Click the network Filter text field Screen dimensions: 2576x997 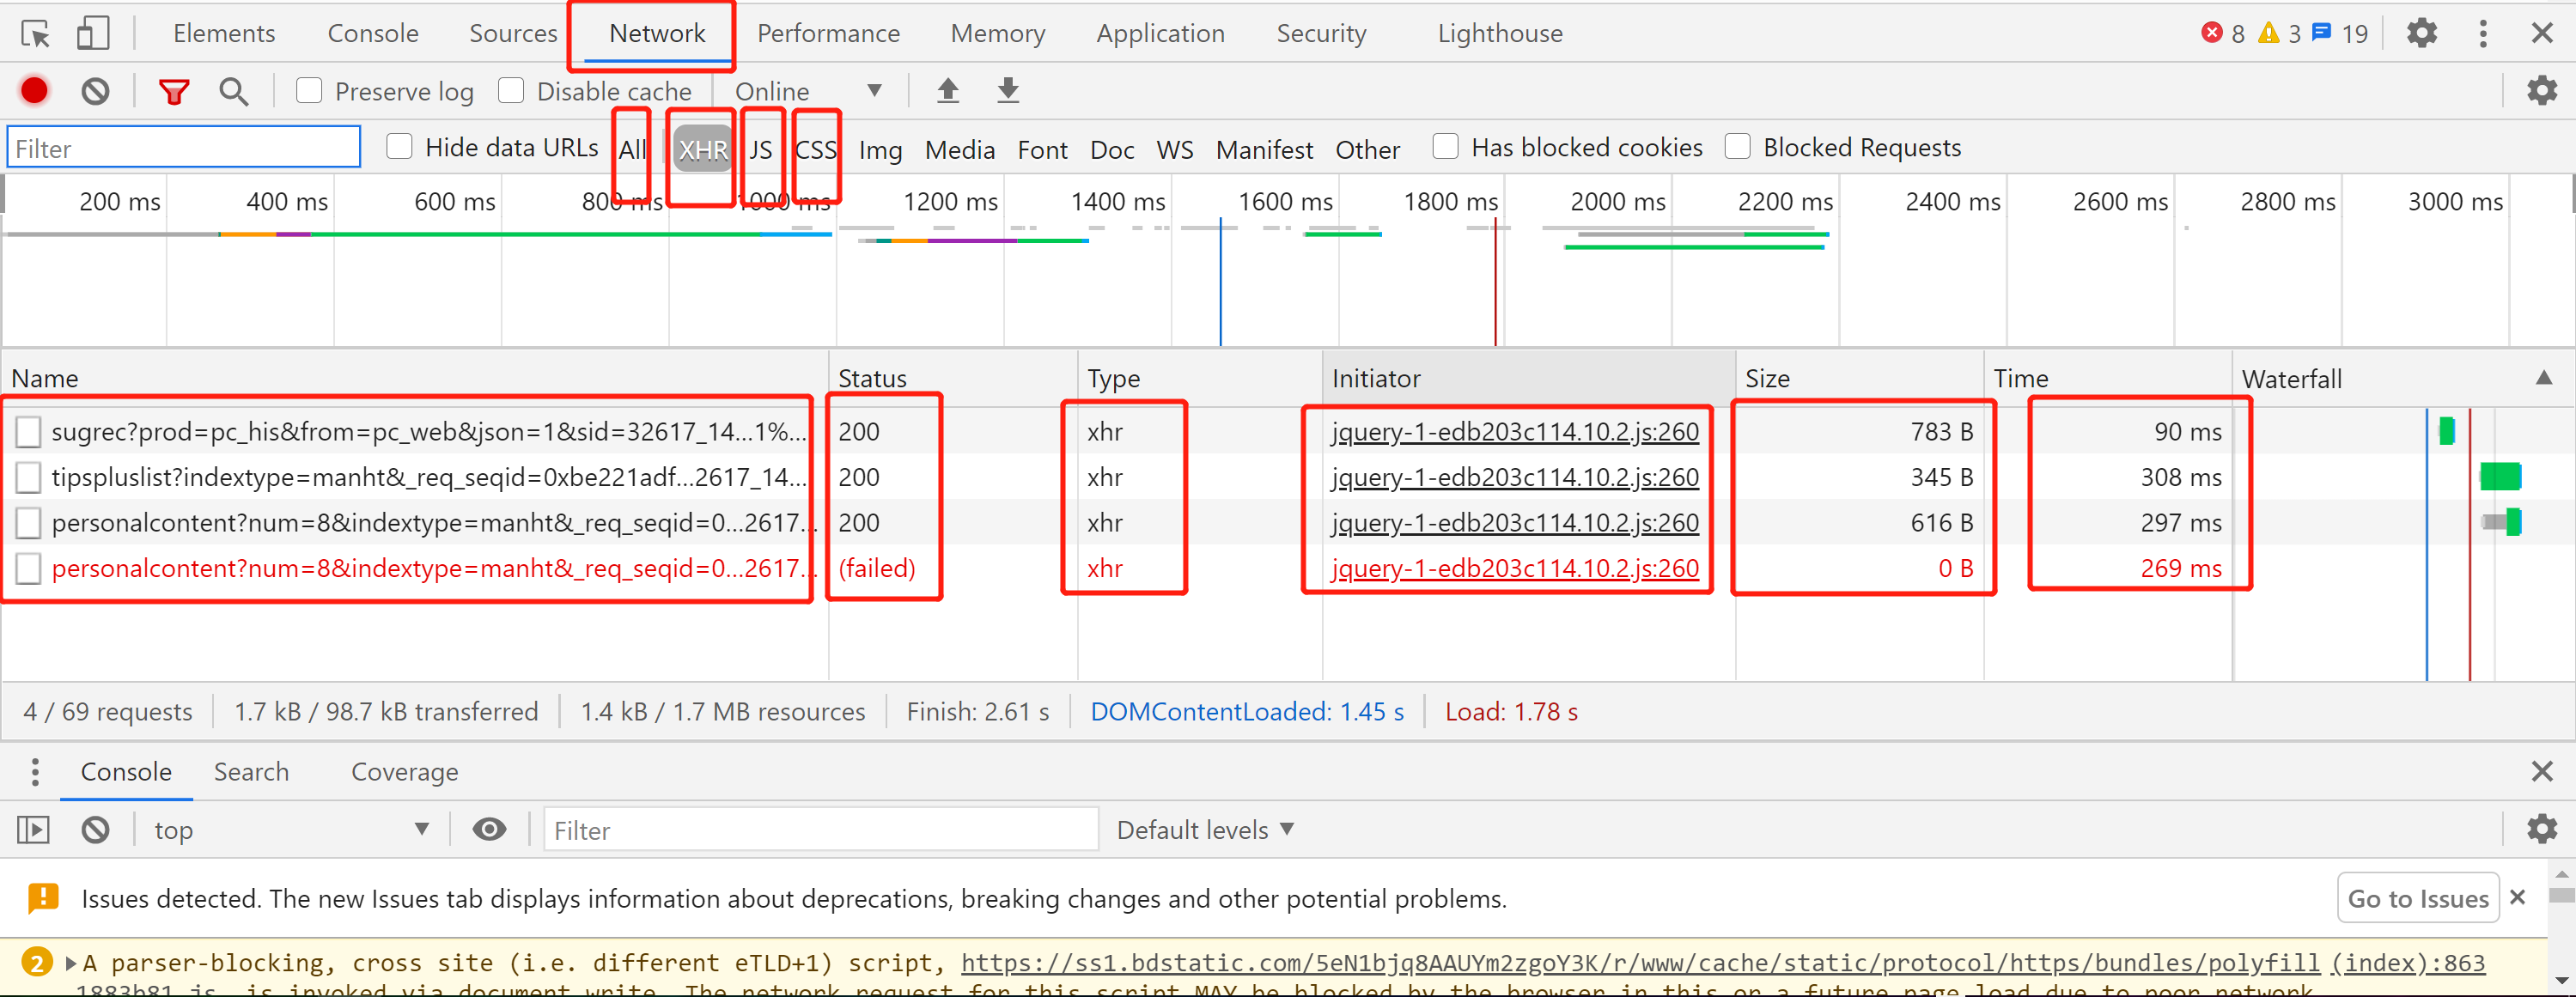click(x=184, y=148)
